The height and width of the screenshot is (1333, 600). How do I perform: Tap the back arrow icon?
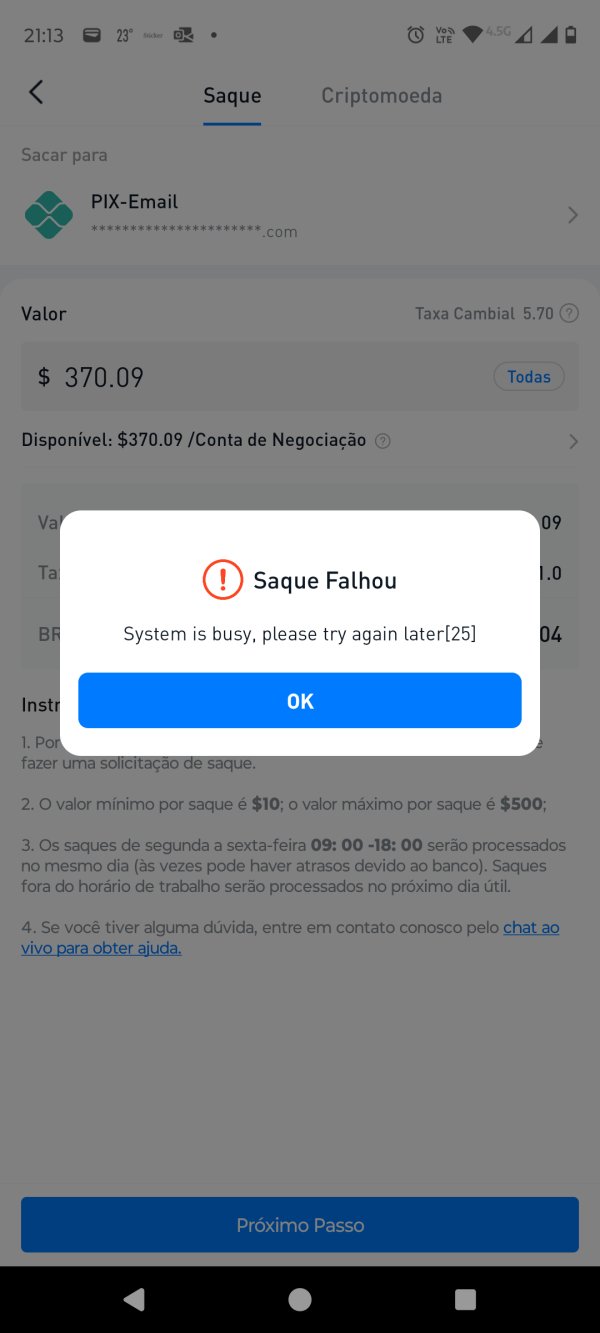click(36, 93)
